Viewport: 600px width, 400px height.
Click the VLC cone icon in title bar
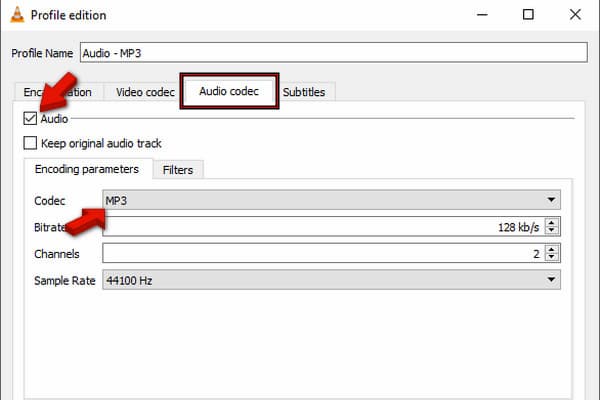tap(17, 15)
